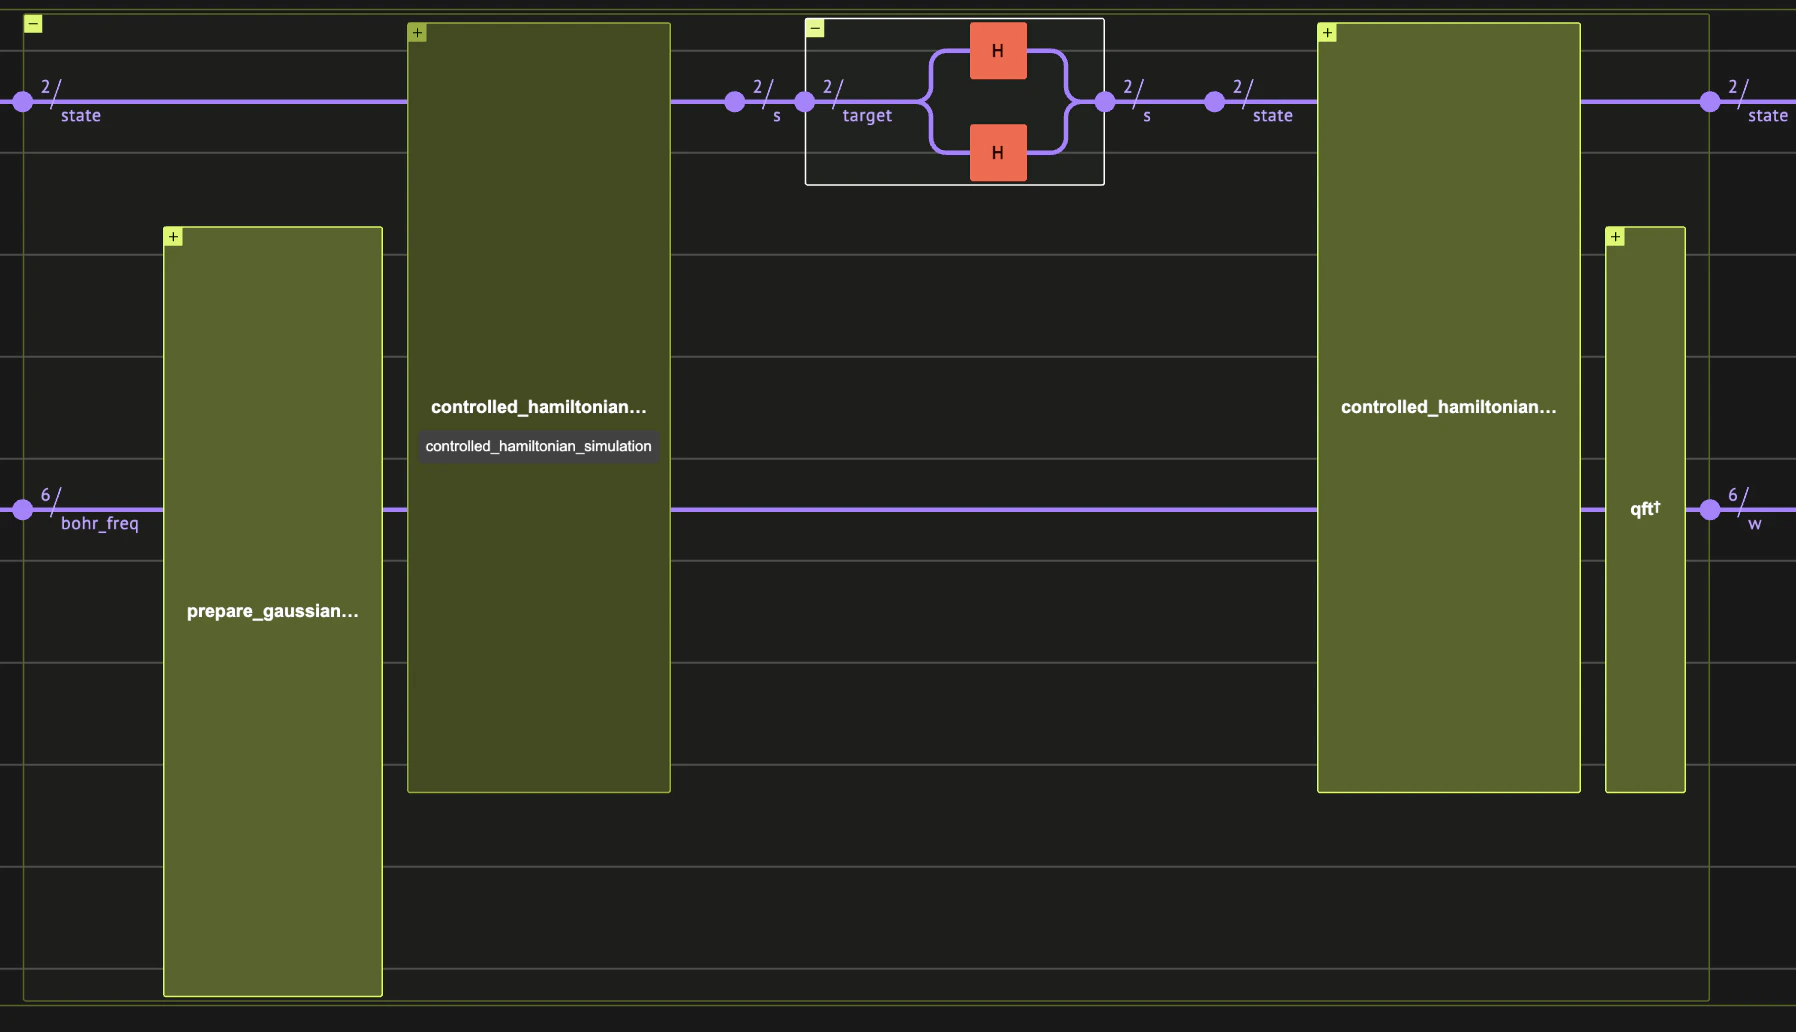Click the state input port node
The image size is (1796, 1032).
coord(23,102)
